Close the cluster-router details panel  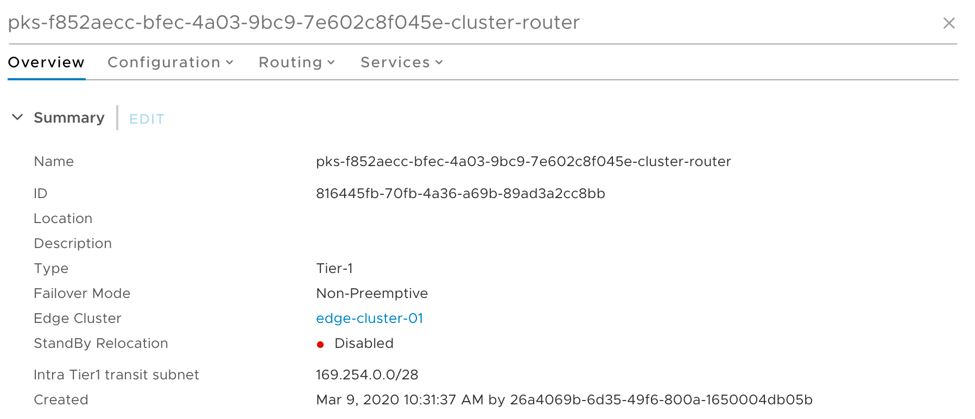pos(948,23)
